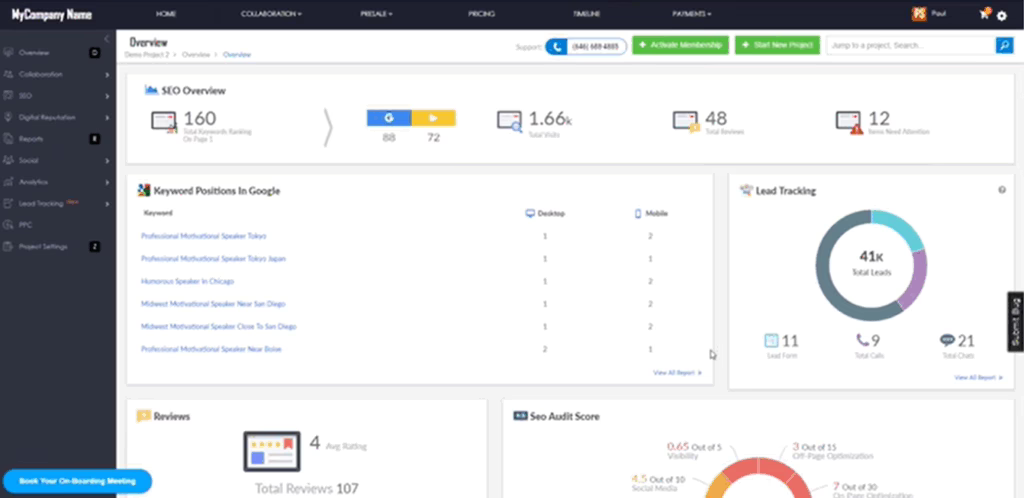Open the Pricing menu item
1024x498 pixels.
tap(481, 14)
